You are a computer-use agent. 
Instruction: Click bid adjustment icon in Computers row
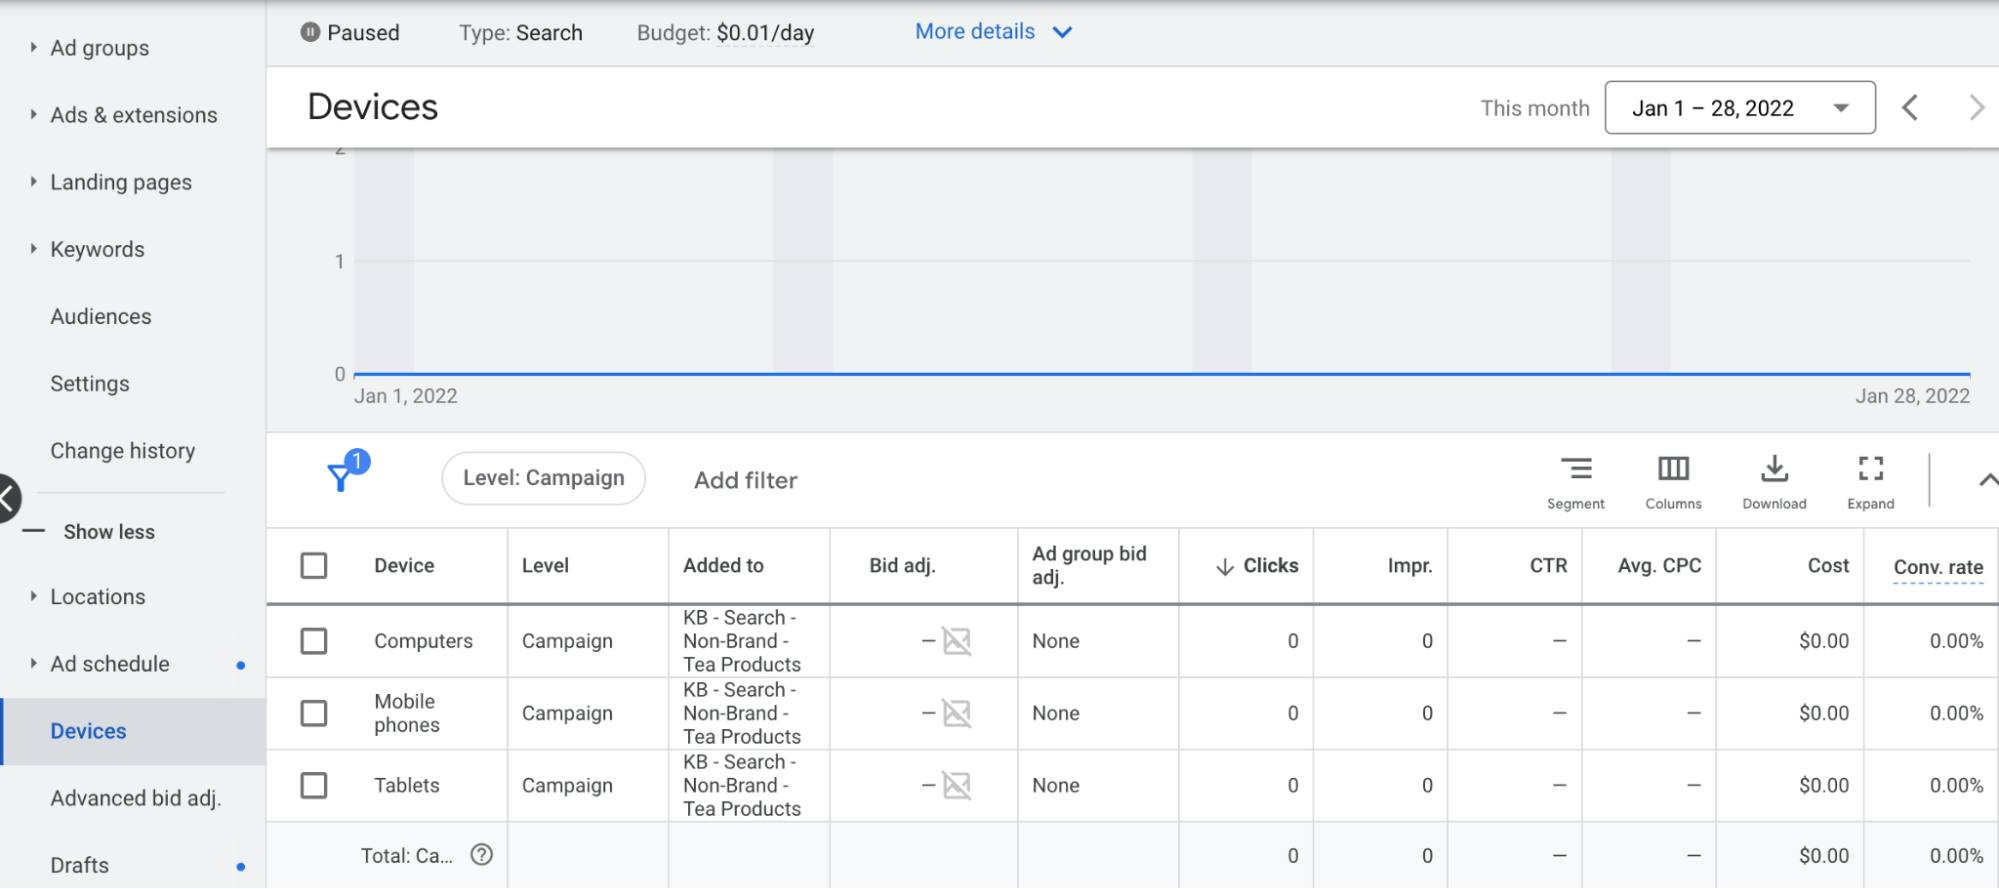[956, 641]
